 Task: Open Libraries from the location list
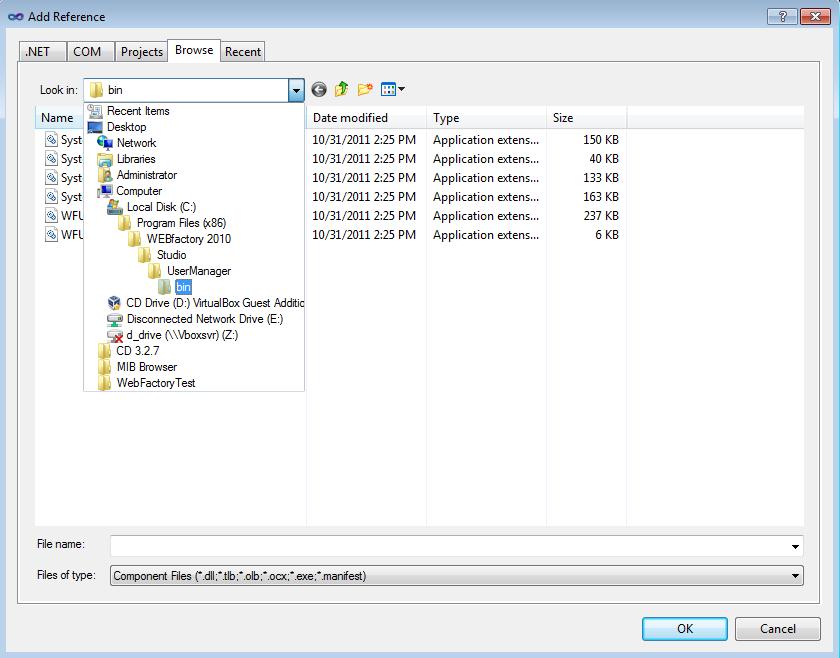[135, 159]
